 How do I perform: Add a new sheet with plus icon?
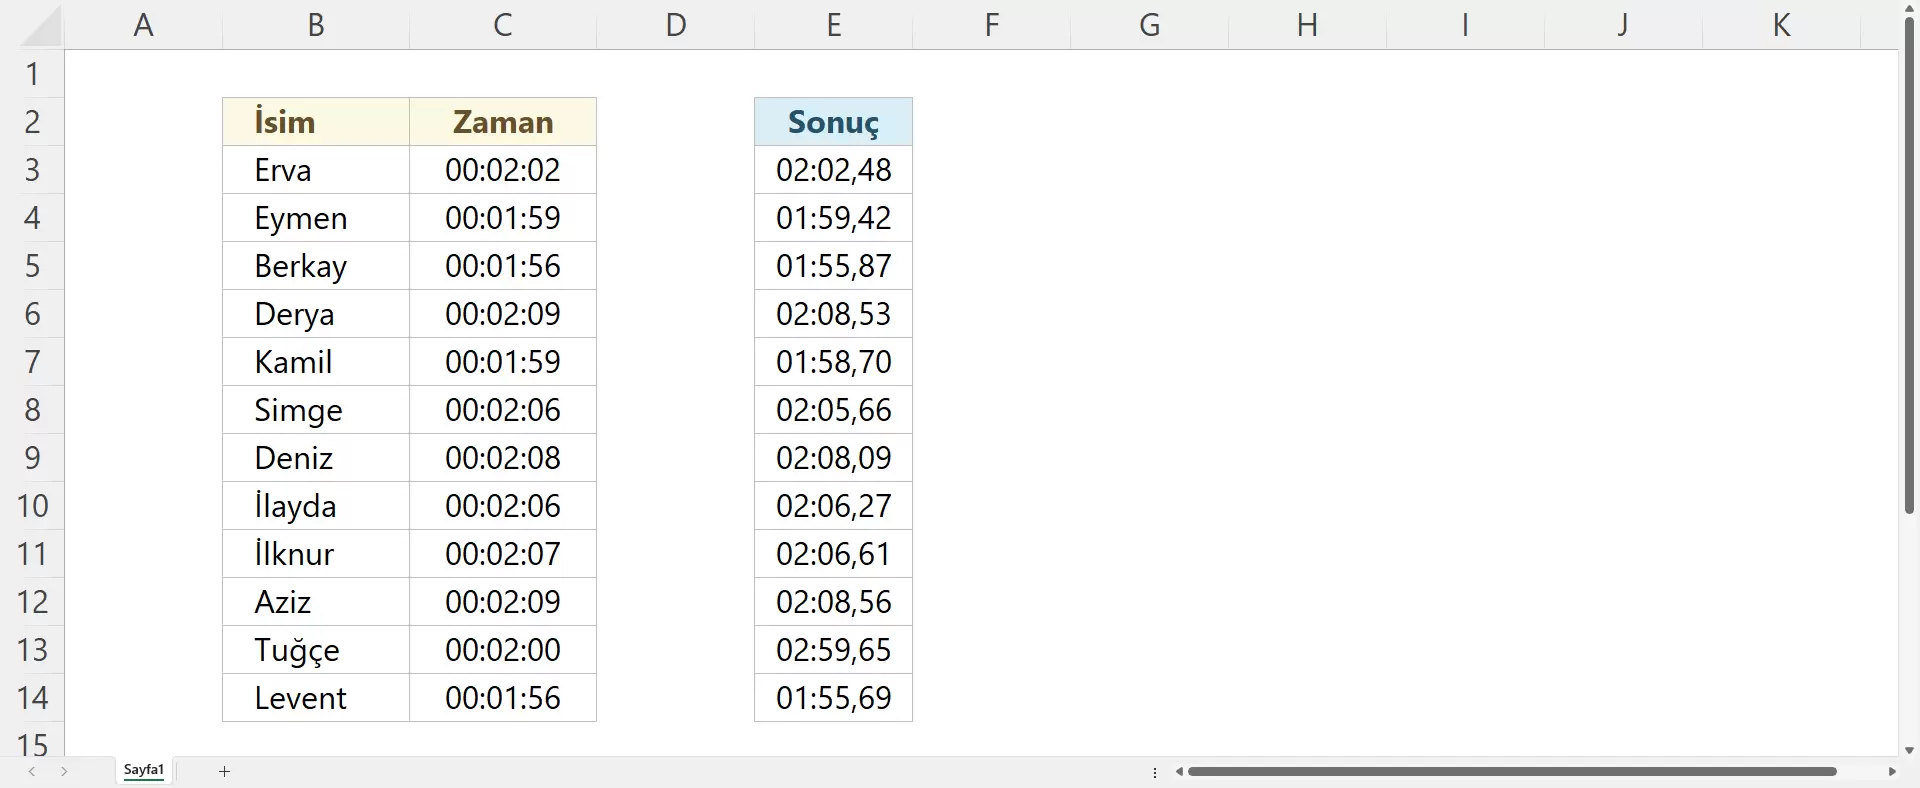pos(225,771)
